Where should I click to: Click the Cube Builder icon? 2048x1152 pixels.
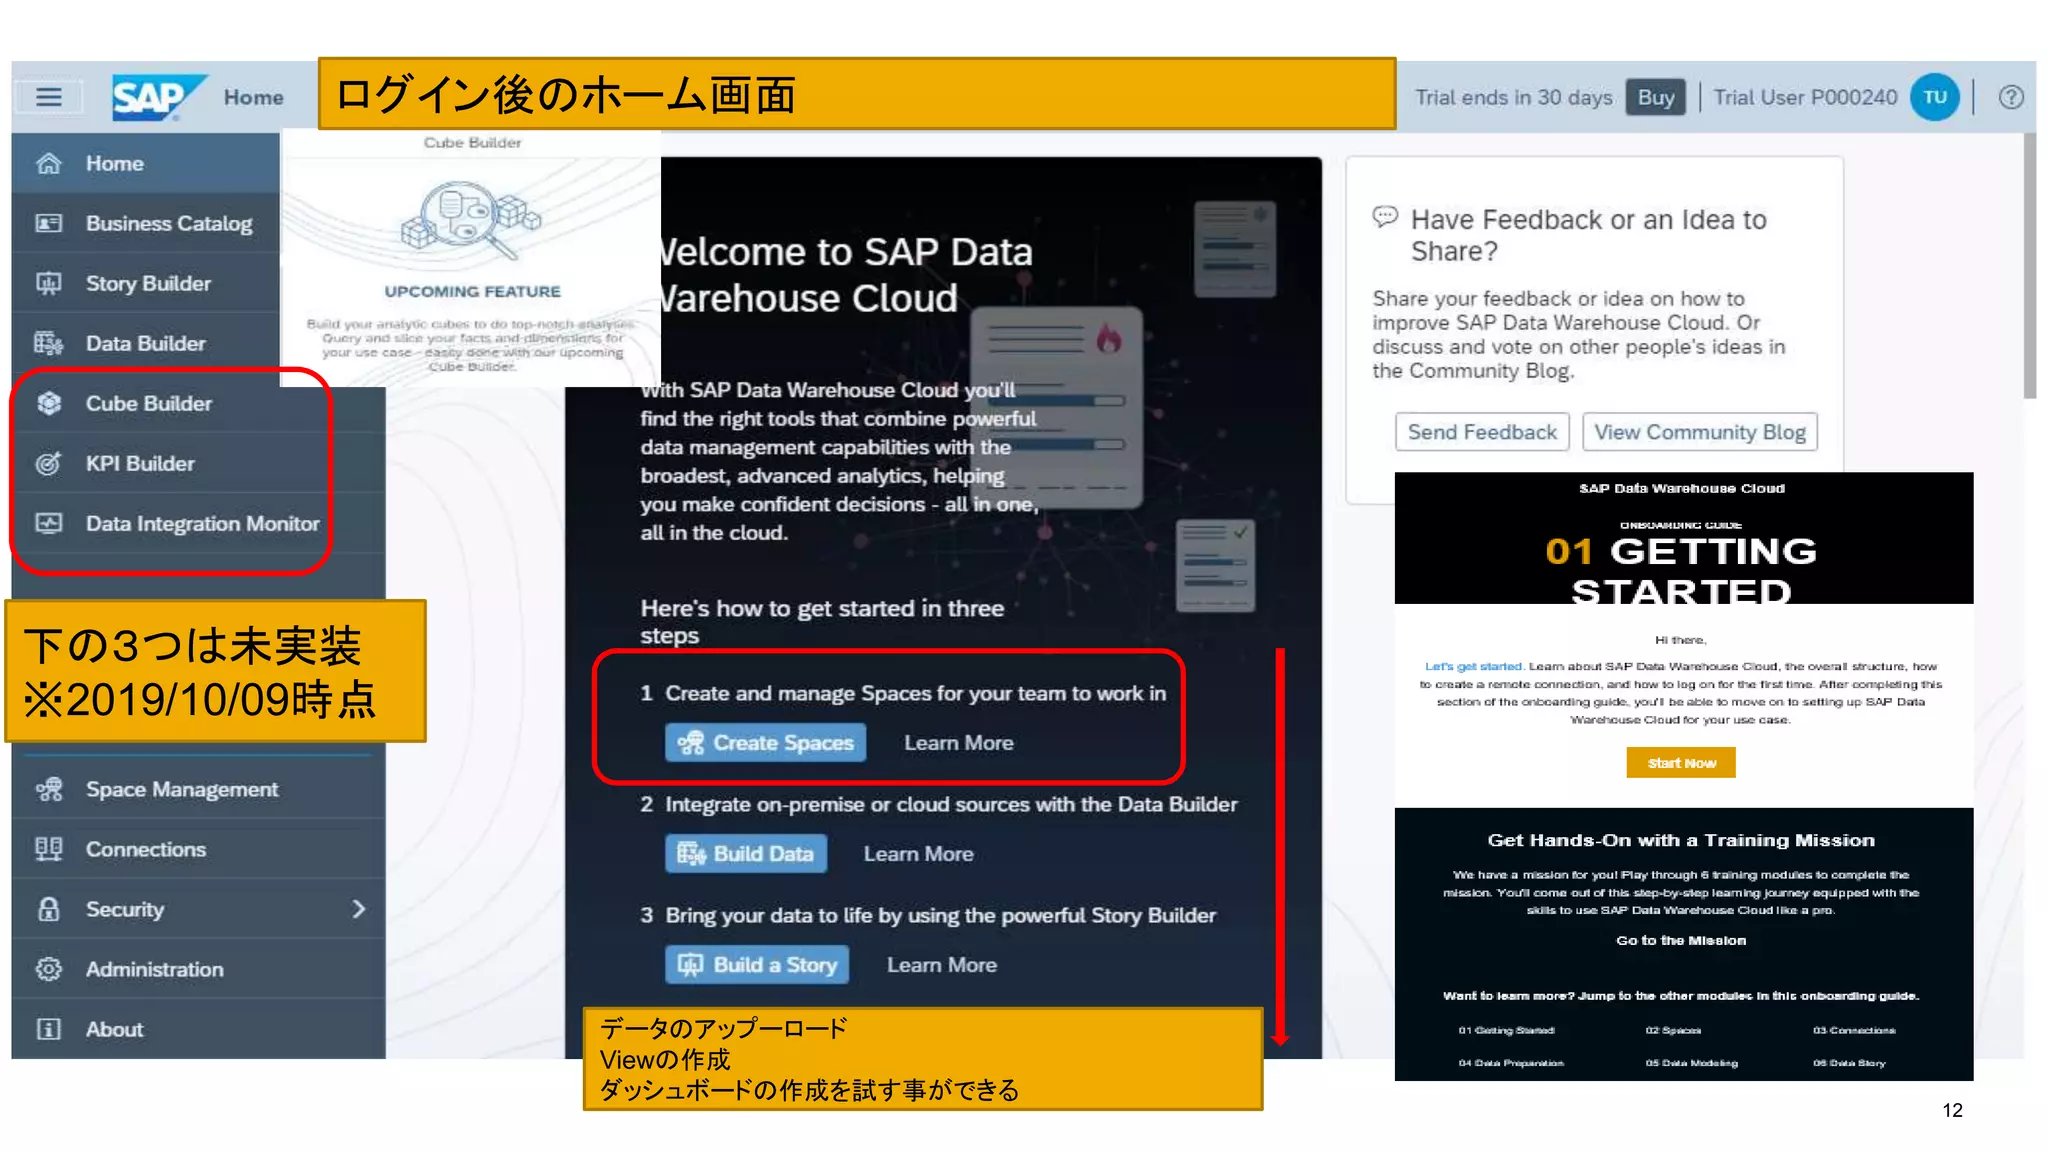tap(48, 403)
